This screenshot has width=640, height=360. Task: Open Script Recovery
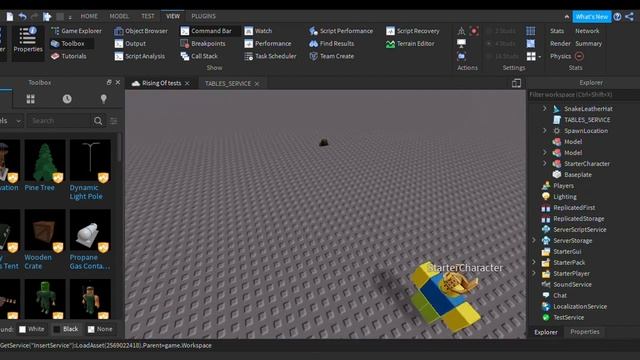[x=413, y=31]
